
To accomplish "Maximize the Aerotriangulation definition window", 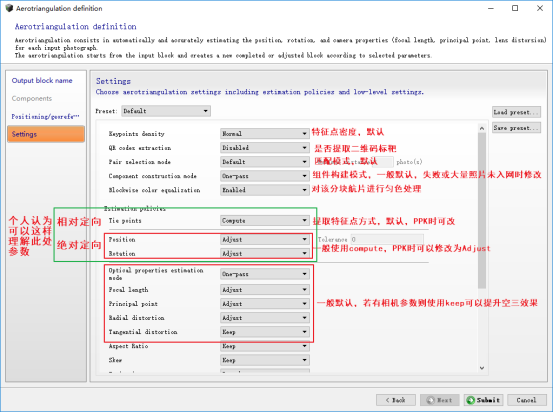I will point(515,8).
